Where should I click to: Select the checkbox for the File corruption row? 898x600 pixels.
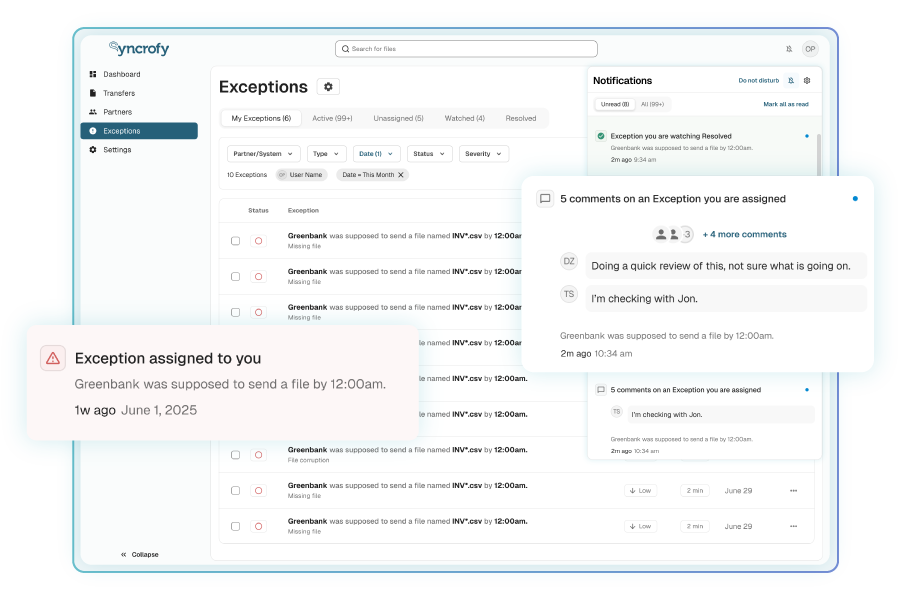(x=235, y=455)
